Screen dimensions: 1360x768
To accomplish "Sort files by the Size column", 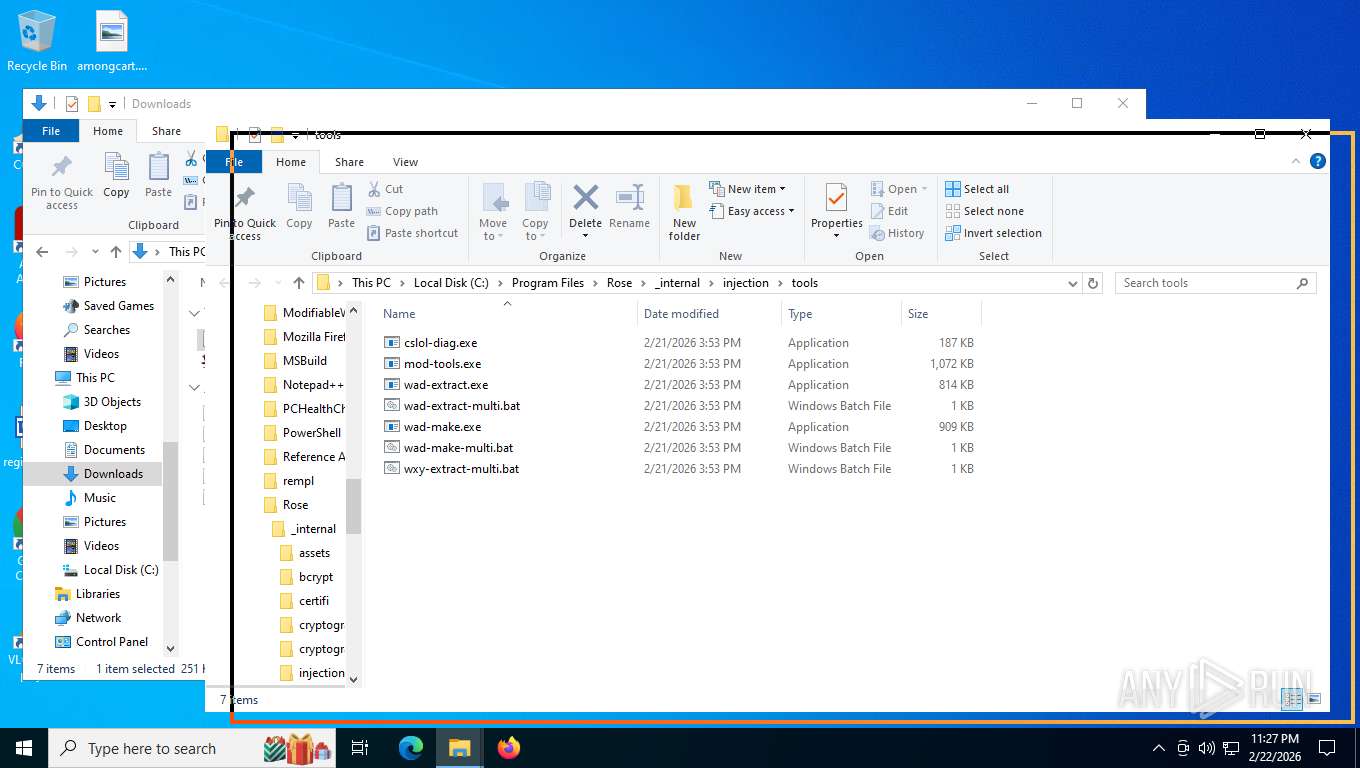I will (x=941, y=314).
